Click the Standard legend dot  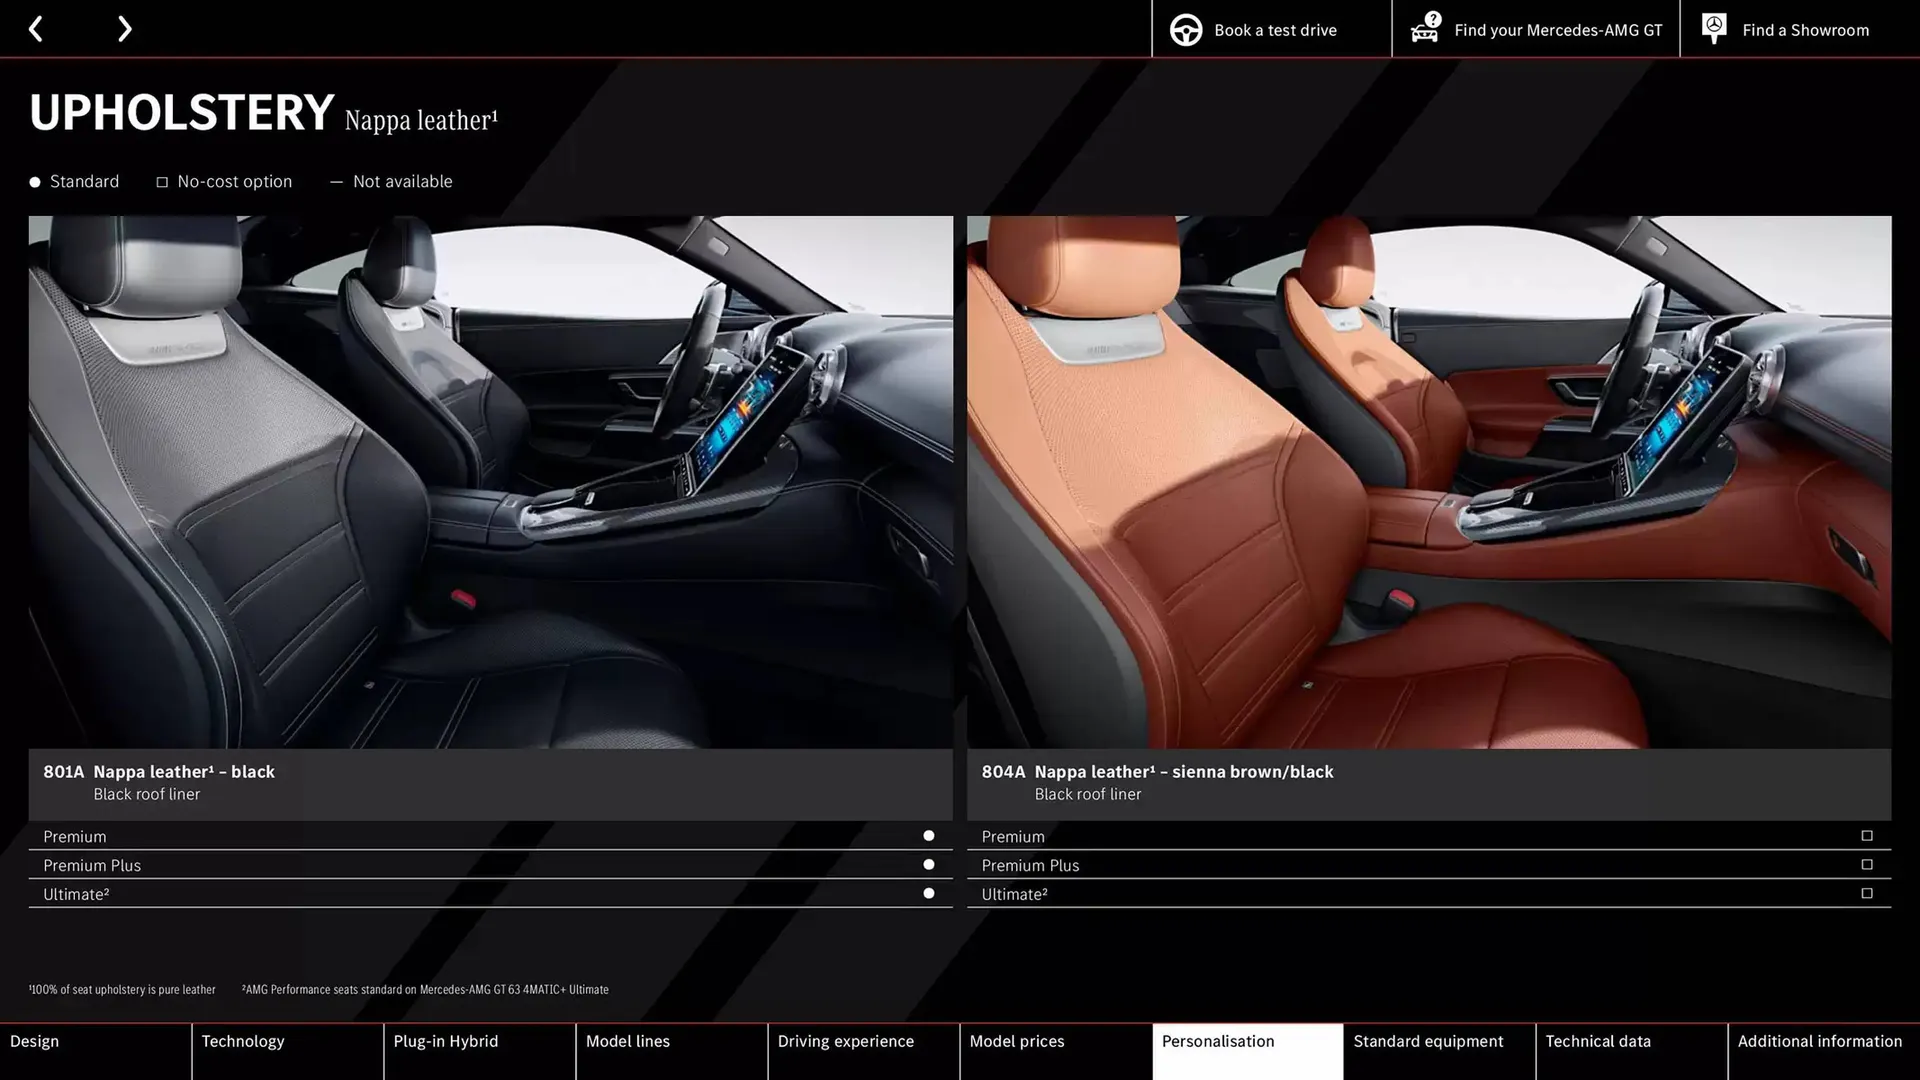(35, 182)
